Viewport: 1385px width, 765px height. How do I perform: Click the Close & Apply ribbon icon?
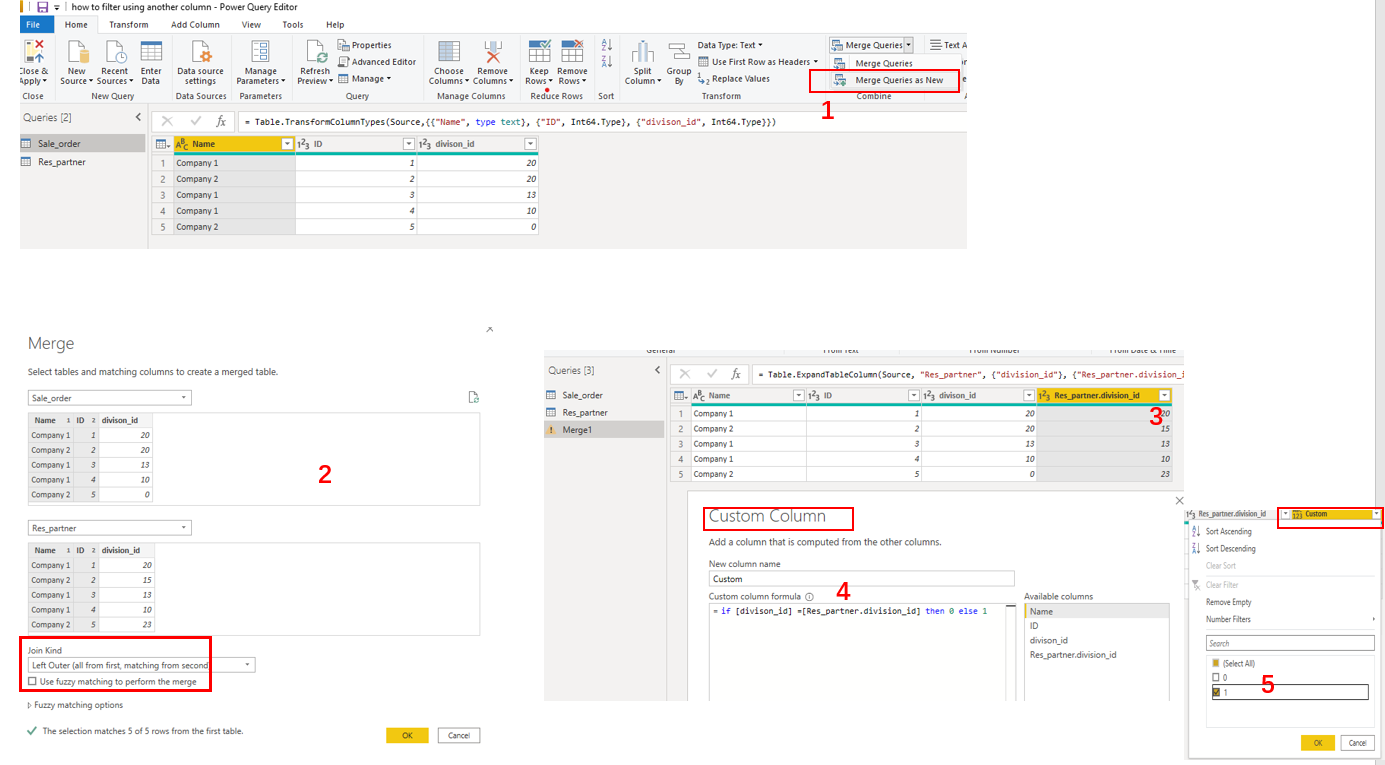coord(34,53)
